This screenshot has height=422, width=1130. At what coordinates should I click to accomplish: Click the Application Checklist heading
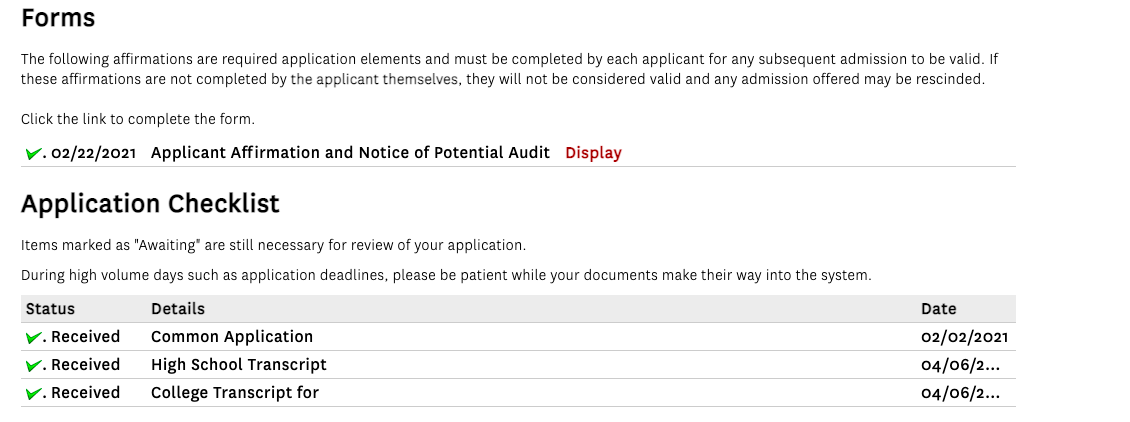150,204
